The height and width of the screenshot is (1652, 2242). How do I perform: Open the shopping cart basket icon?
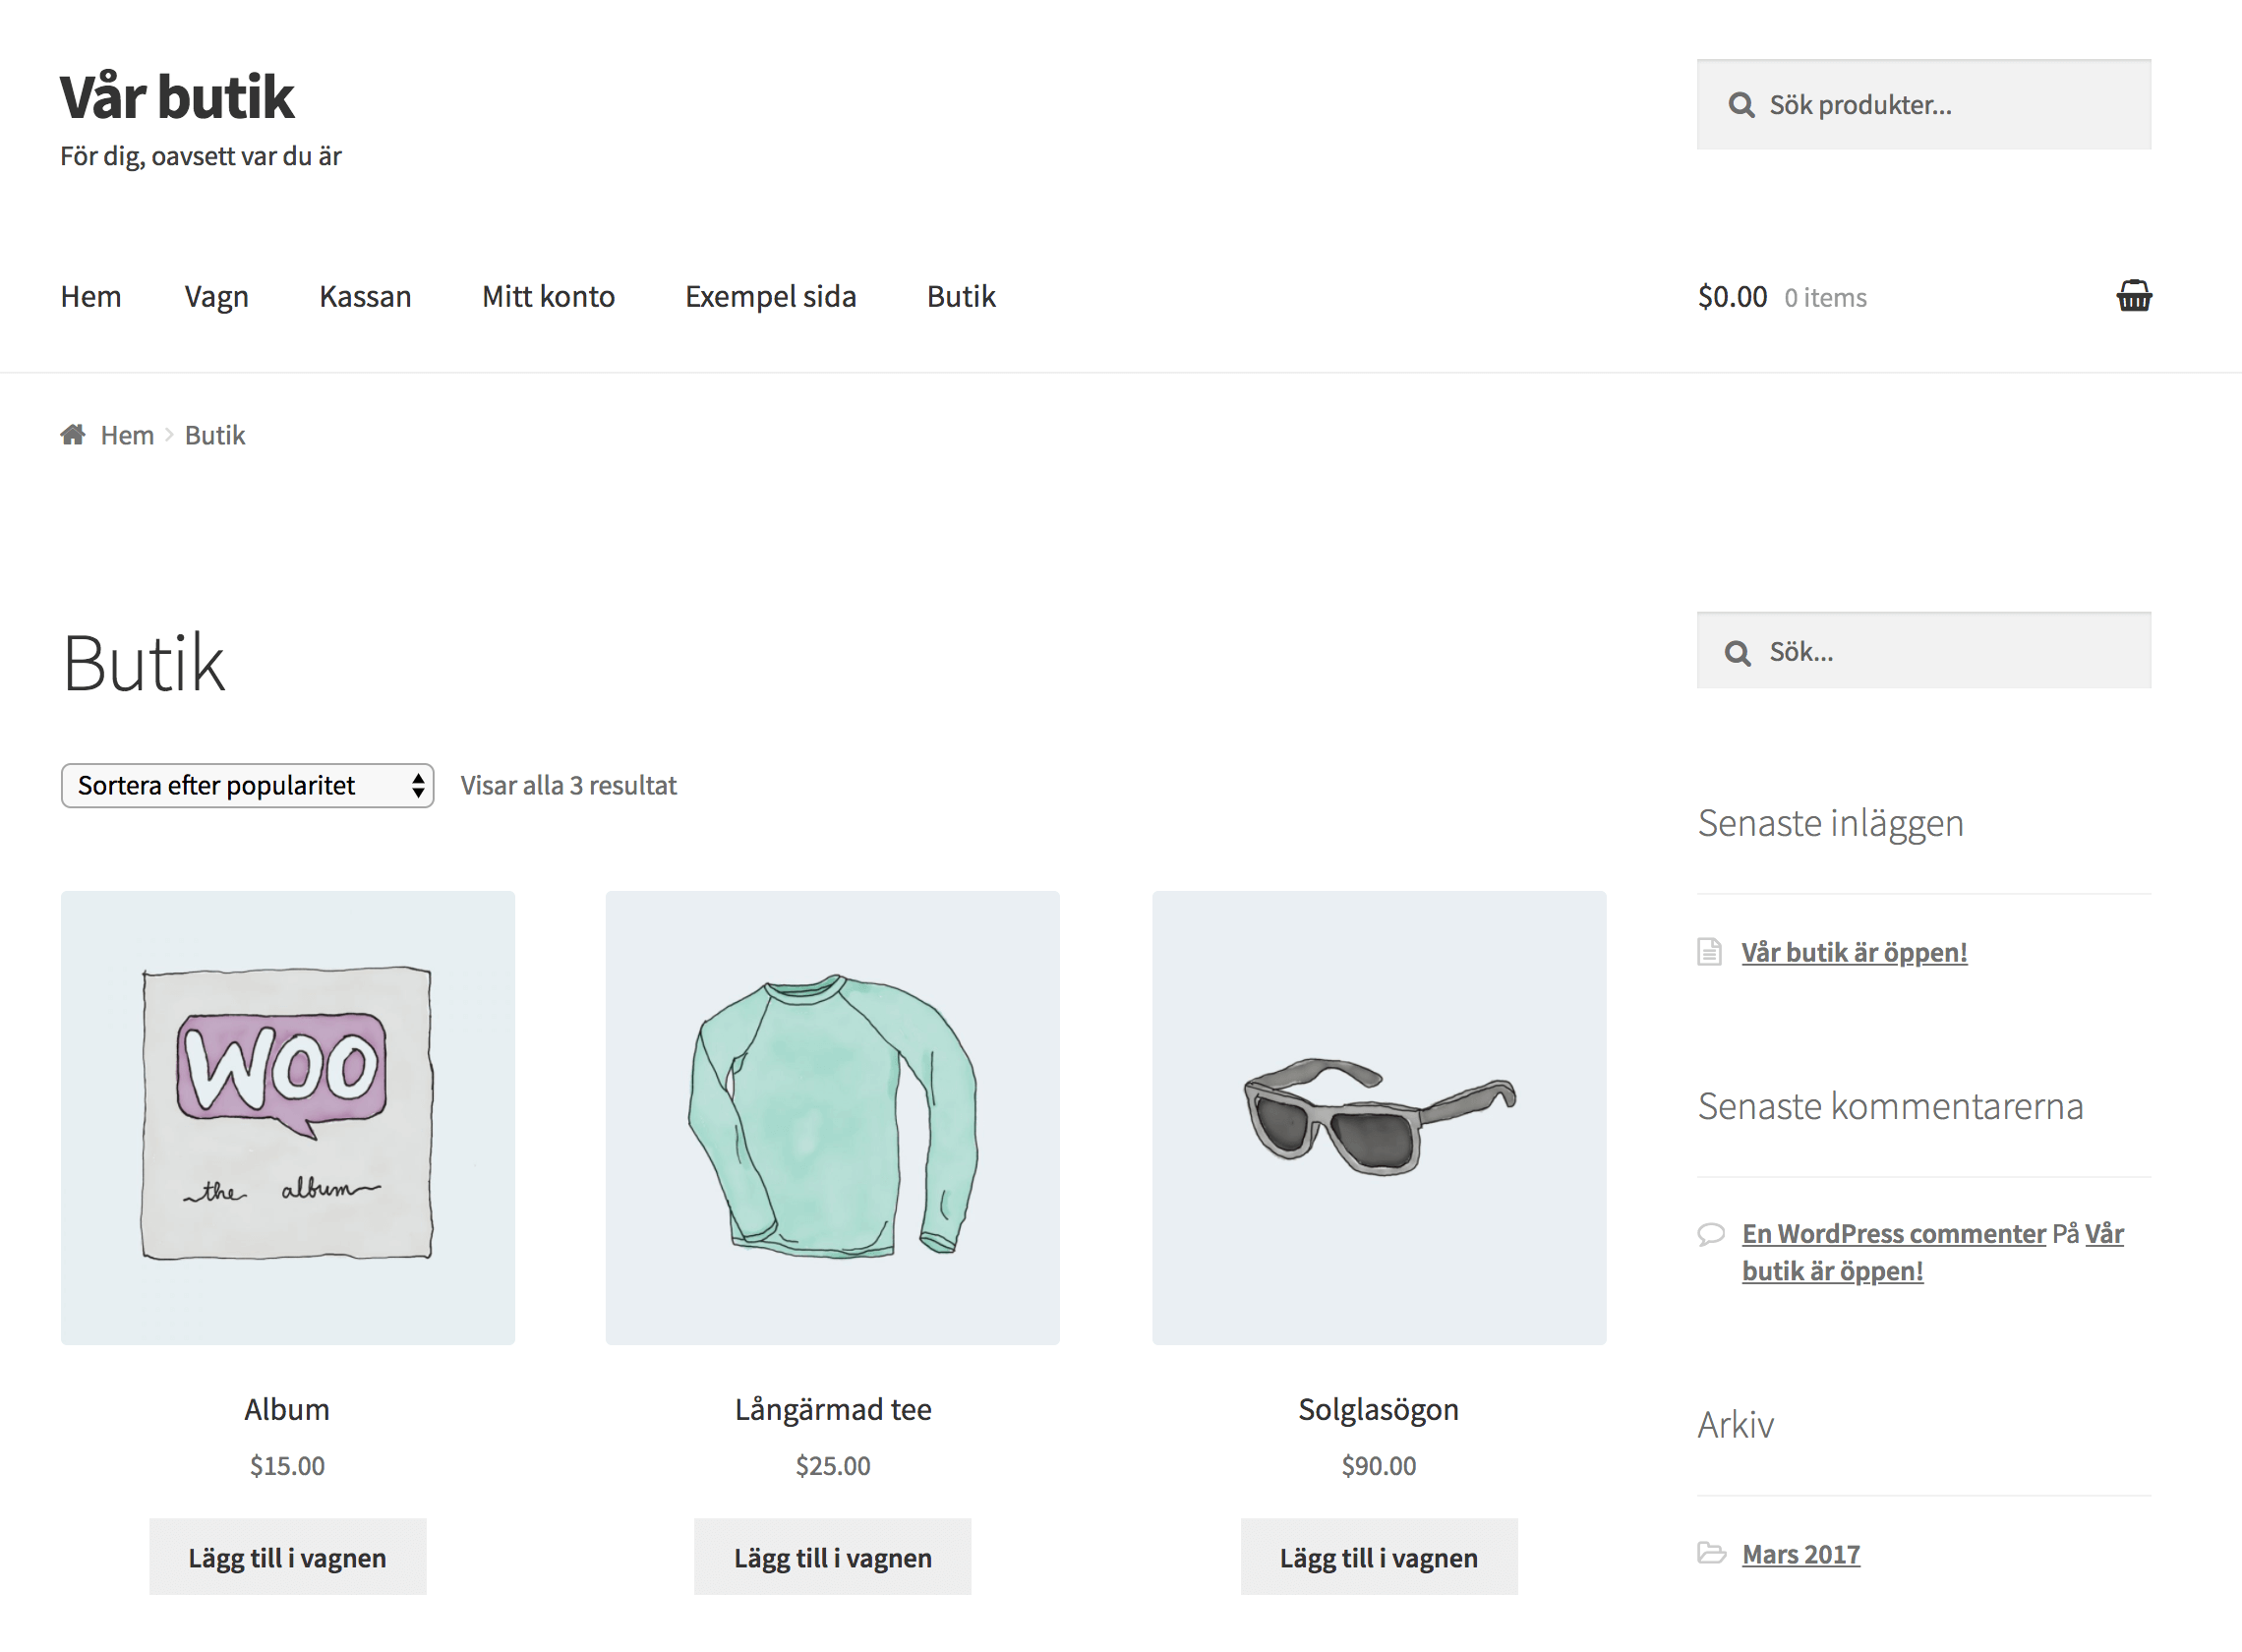[x=2133, y=296]
